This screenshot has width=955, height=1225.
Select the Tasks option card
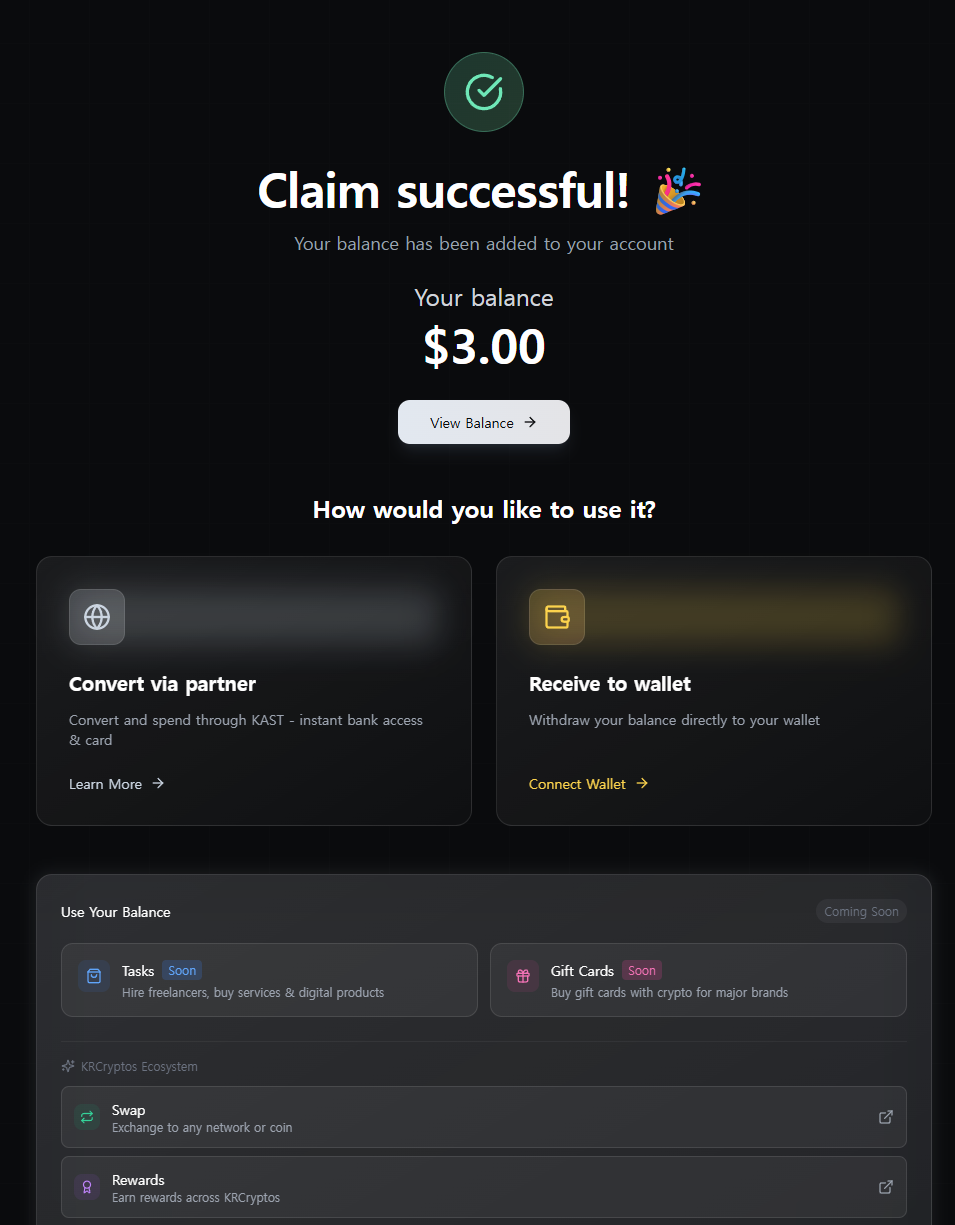click(x=269, y=980)
